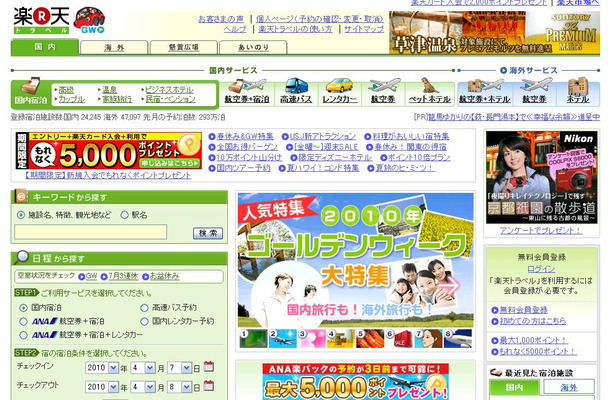The image size is (610, 400).
Task: Open the domestic 航空券 airplane icon
Action: click(383, 92)
